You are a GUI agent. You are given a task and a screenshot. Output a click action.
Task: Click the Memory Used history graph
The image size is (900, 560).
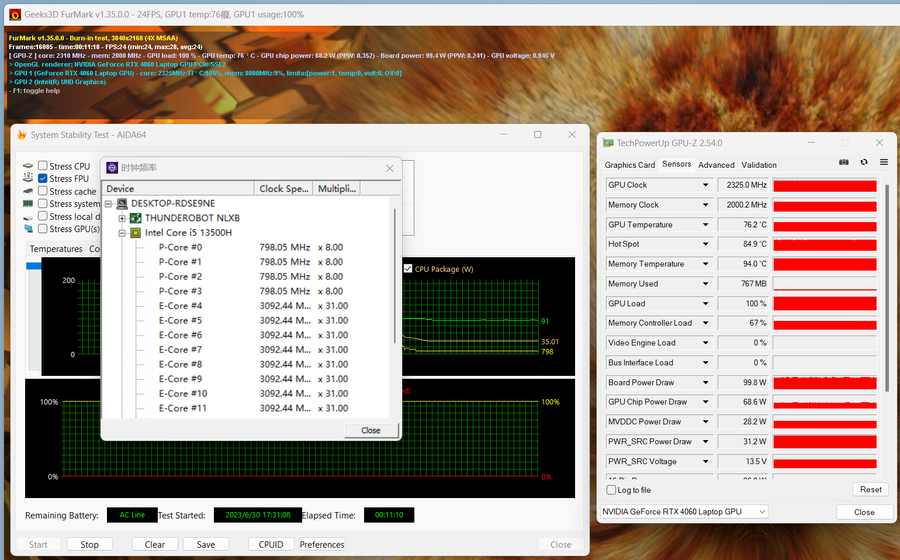pyautogui.click(x=825, y=283)
